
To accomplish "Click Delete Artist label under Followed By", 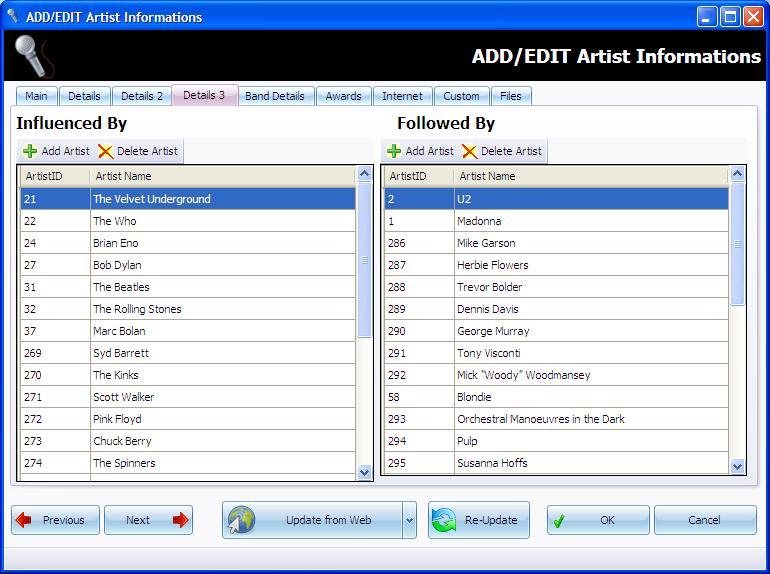I will [x=511, y=151].
